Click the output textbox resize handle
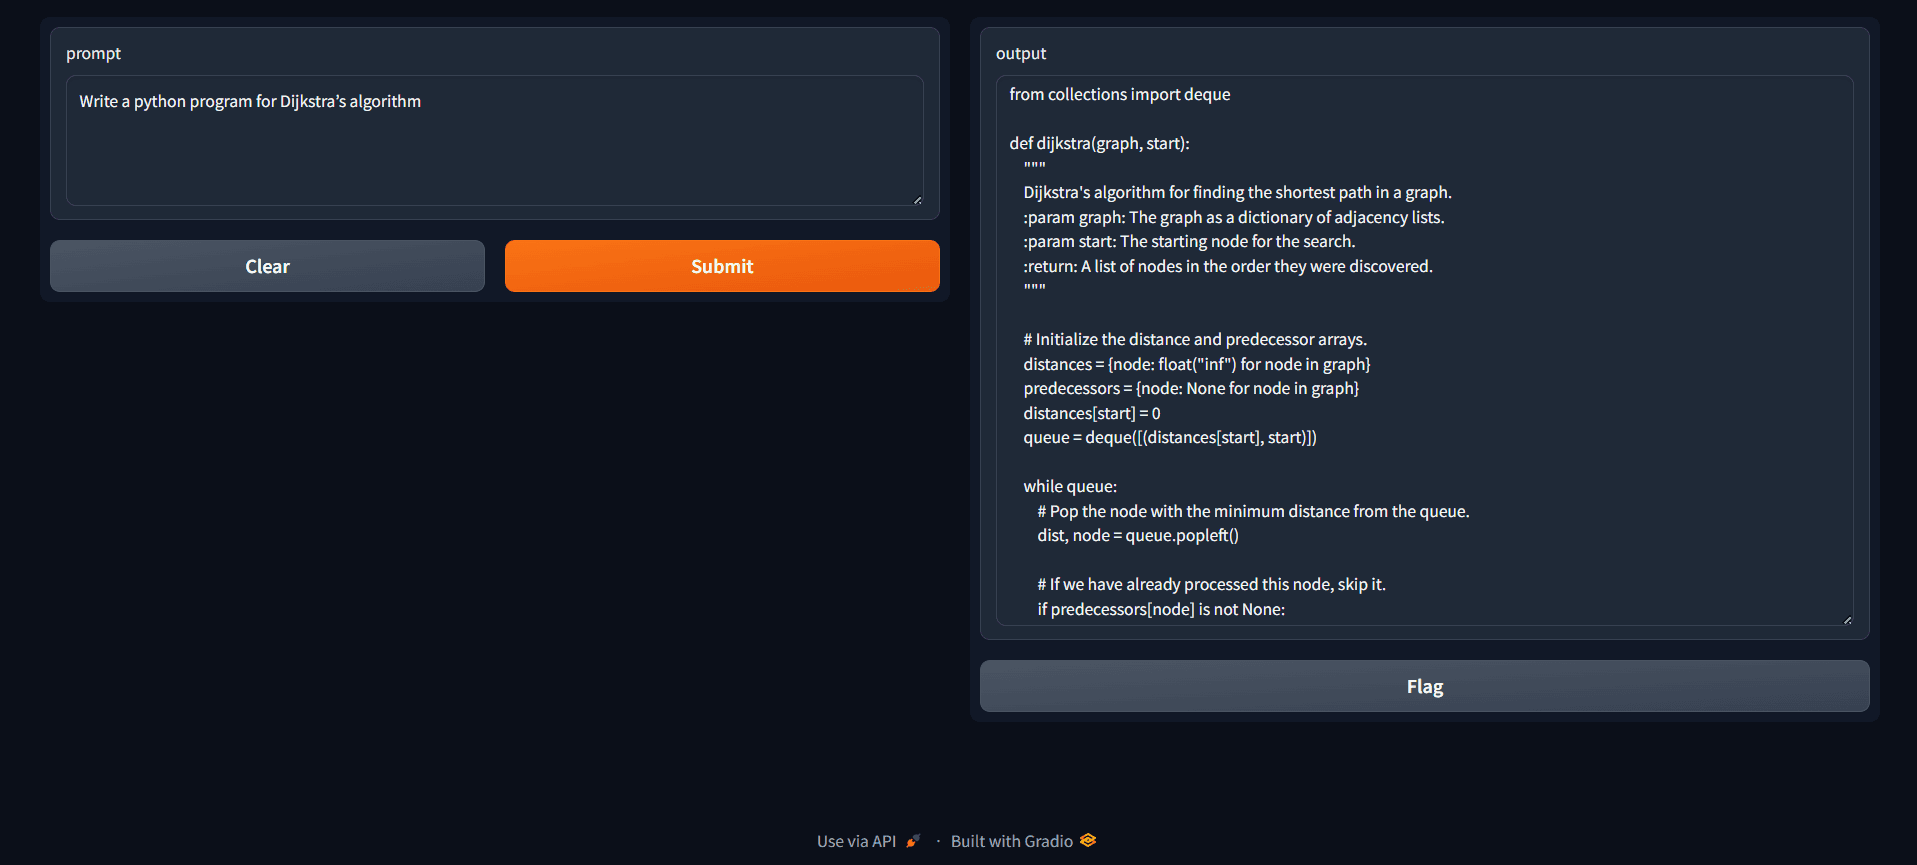The width and height of the screenshot is (1917, 865). point(1847,620)
